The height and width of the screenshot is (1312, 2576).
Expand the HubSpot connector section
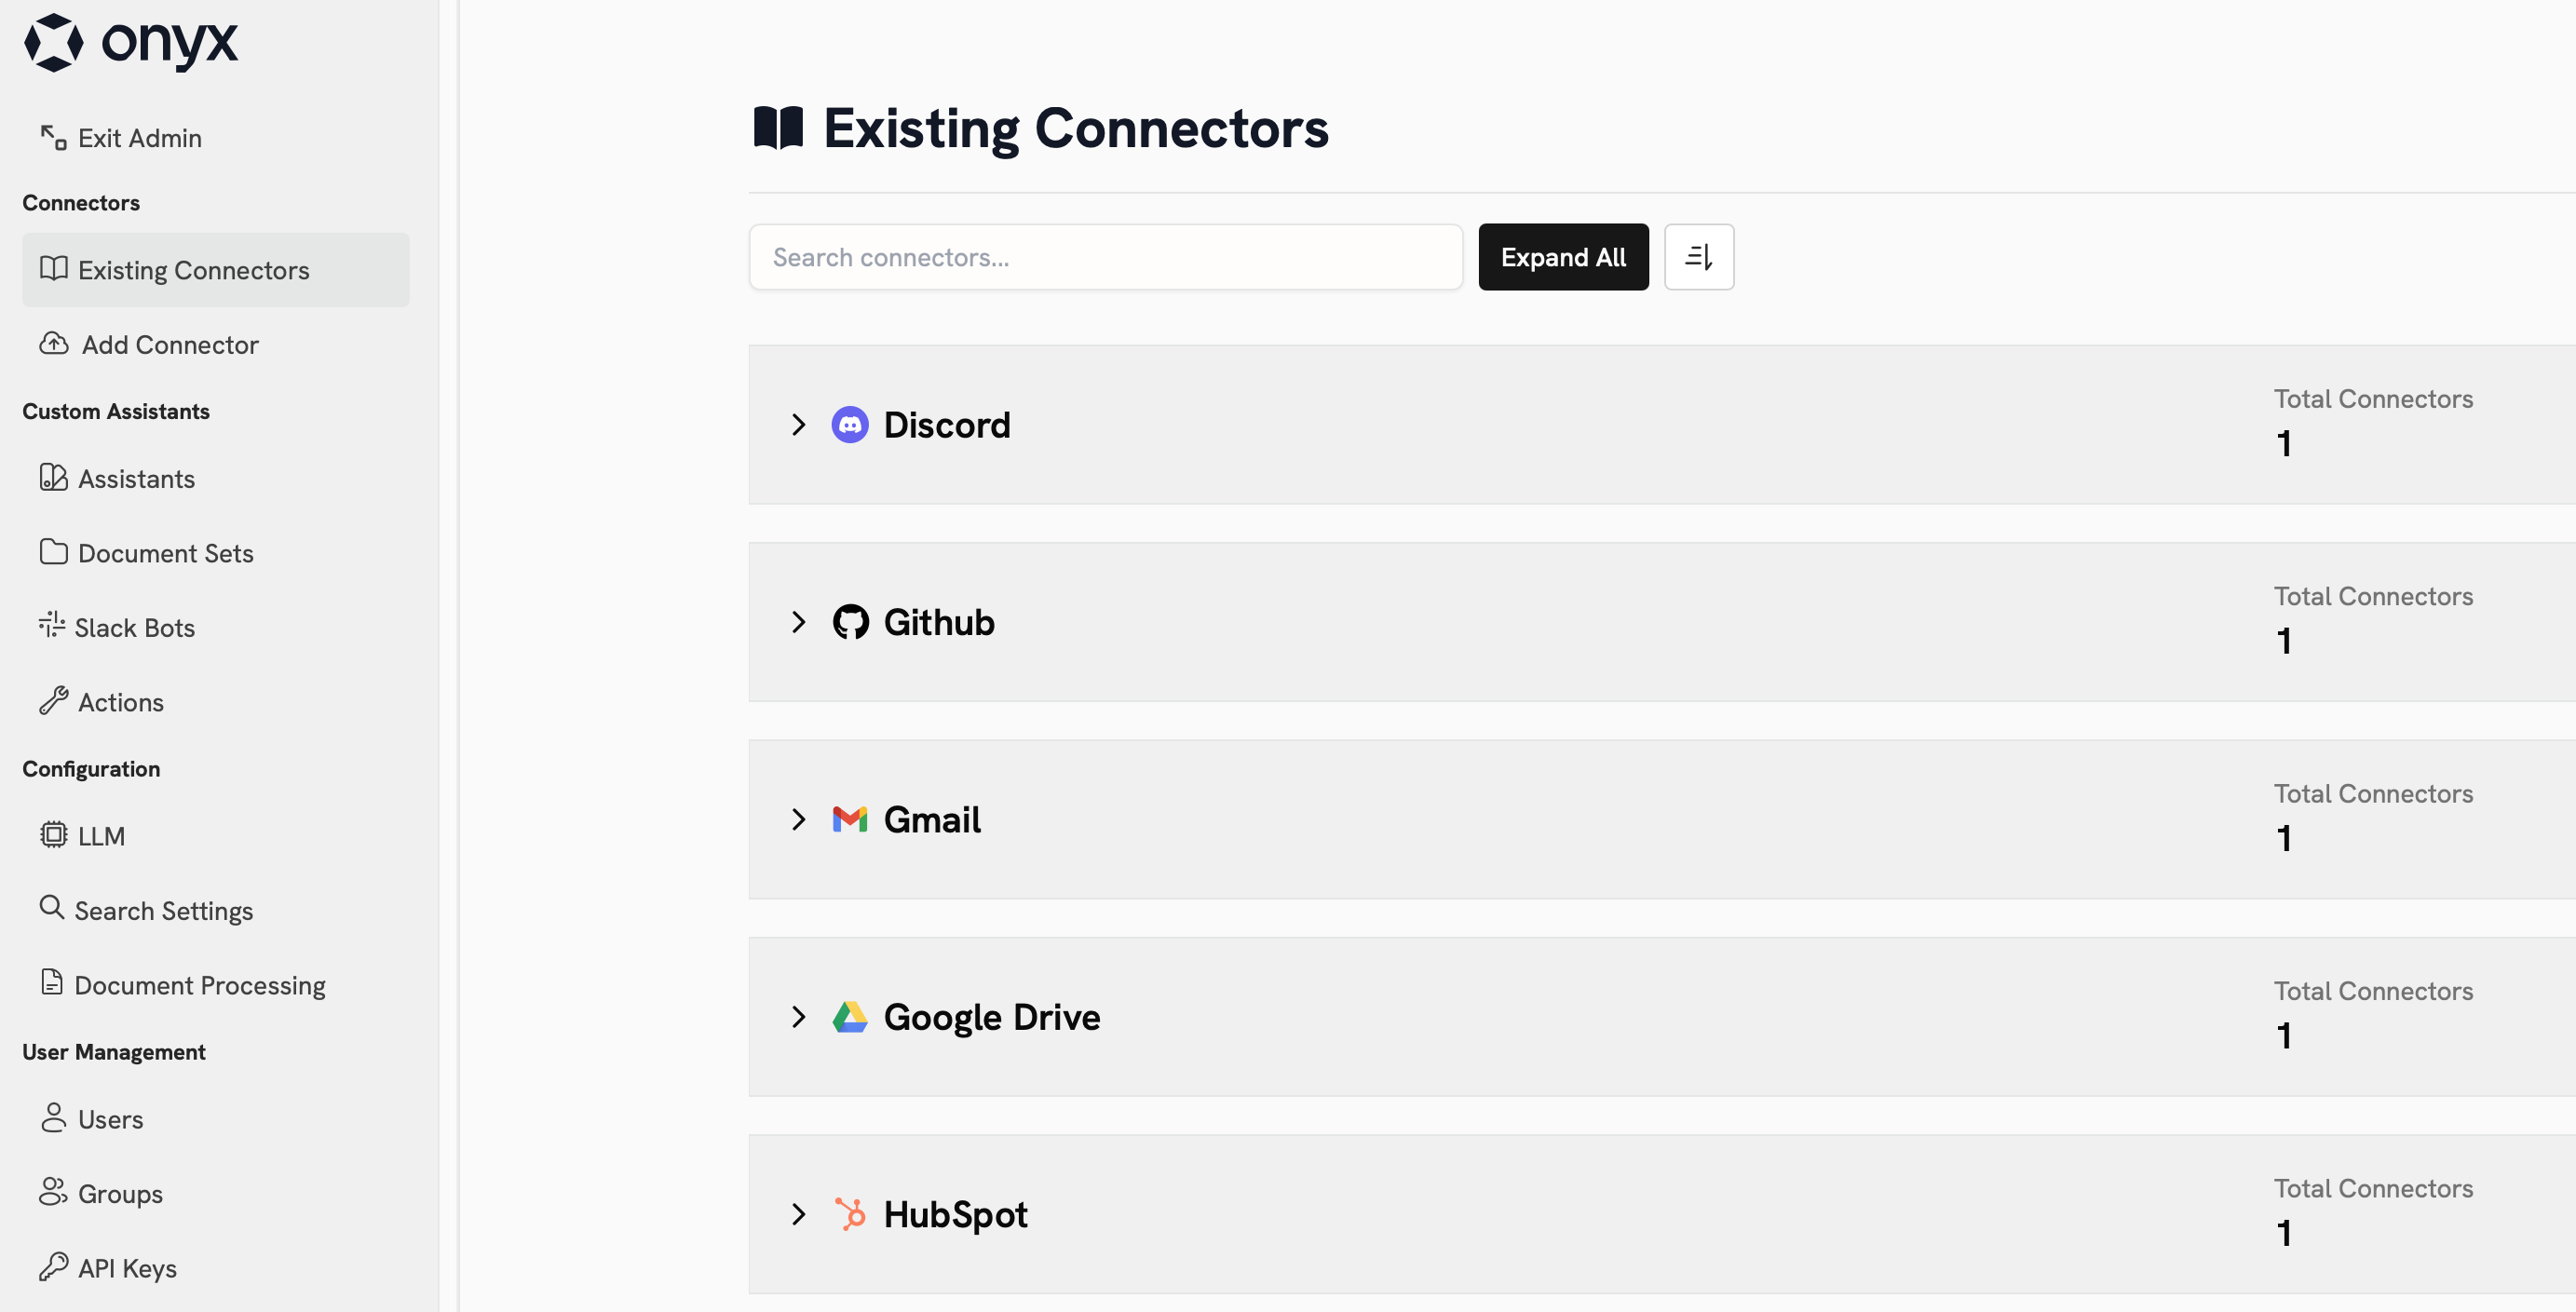(x=798, y=1213)
